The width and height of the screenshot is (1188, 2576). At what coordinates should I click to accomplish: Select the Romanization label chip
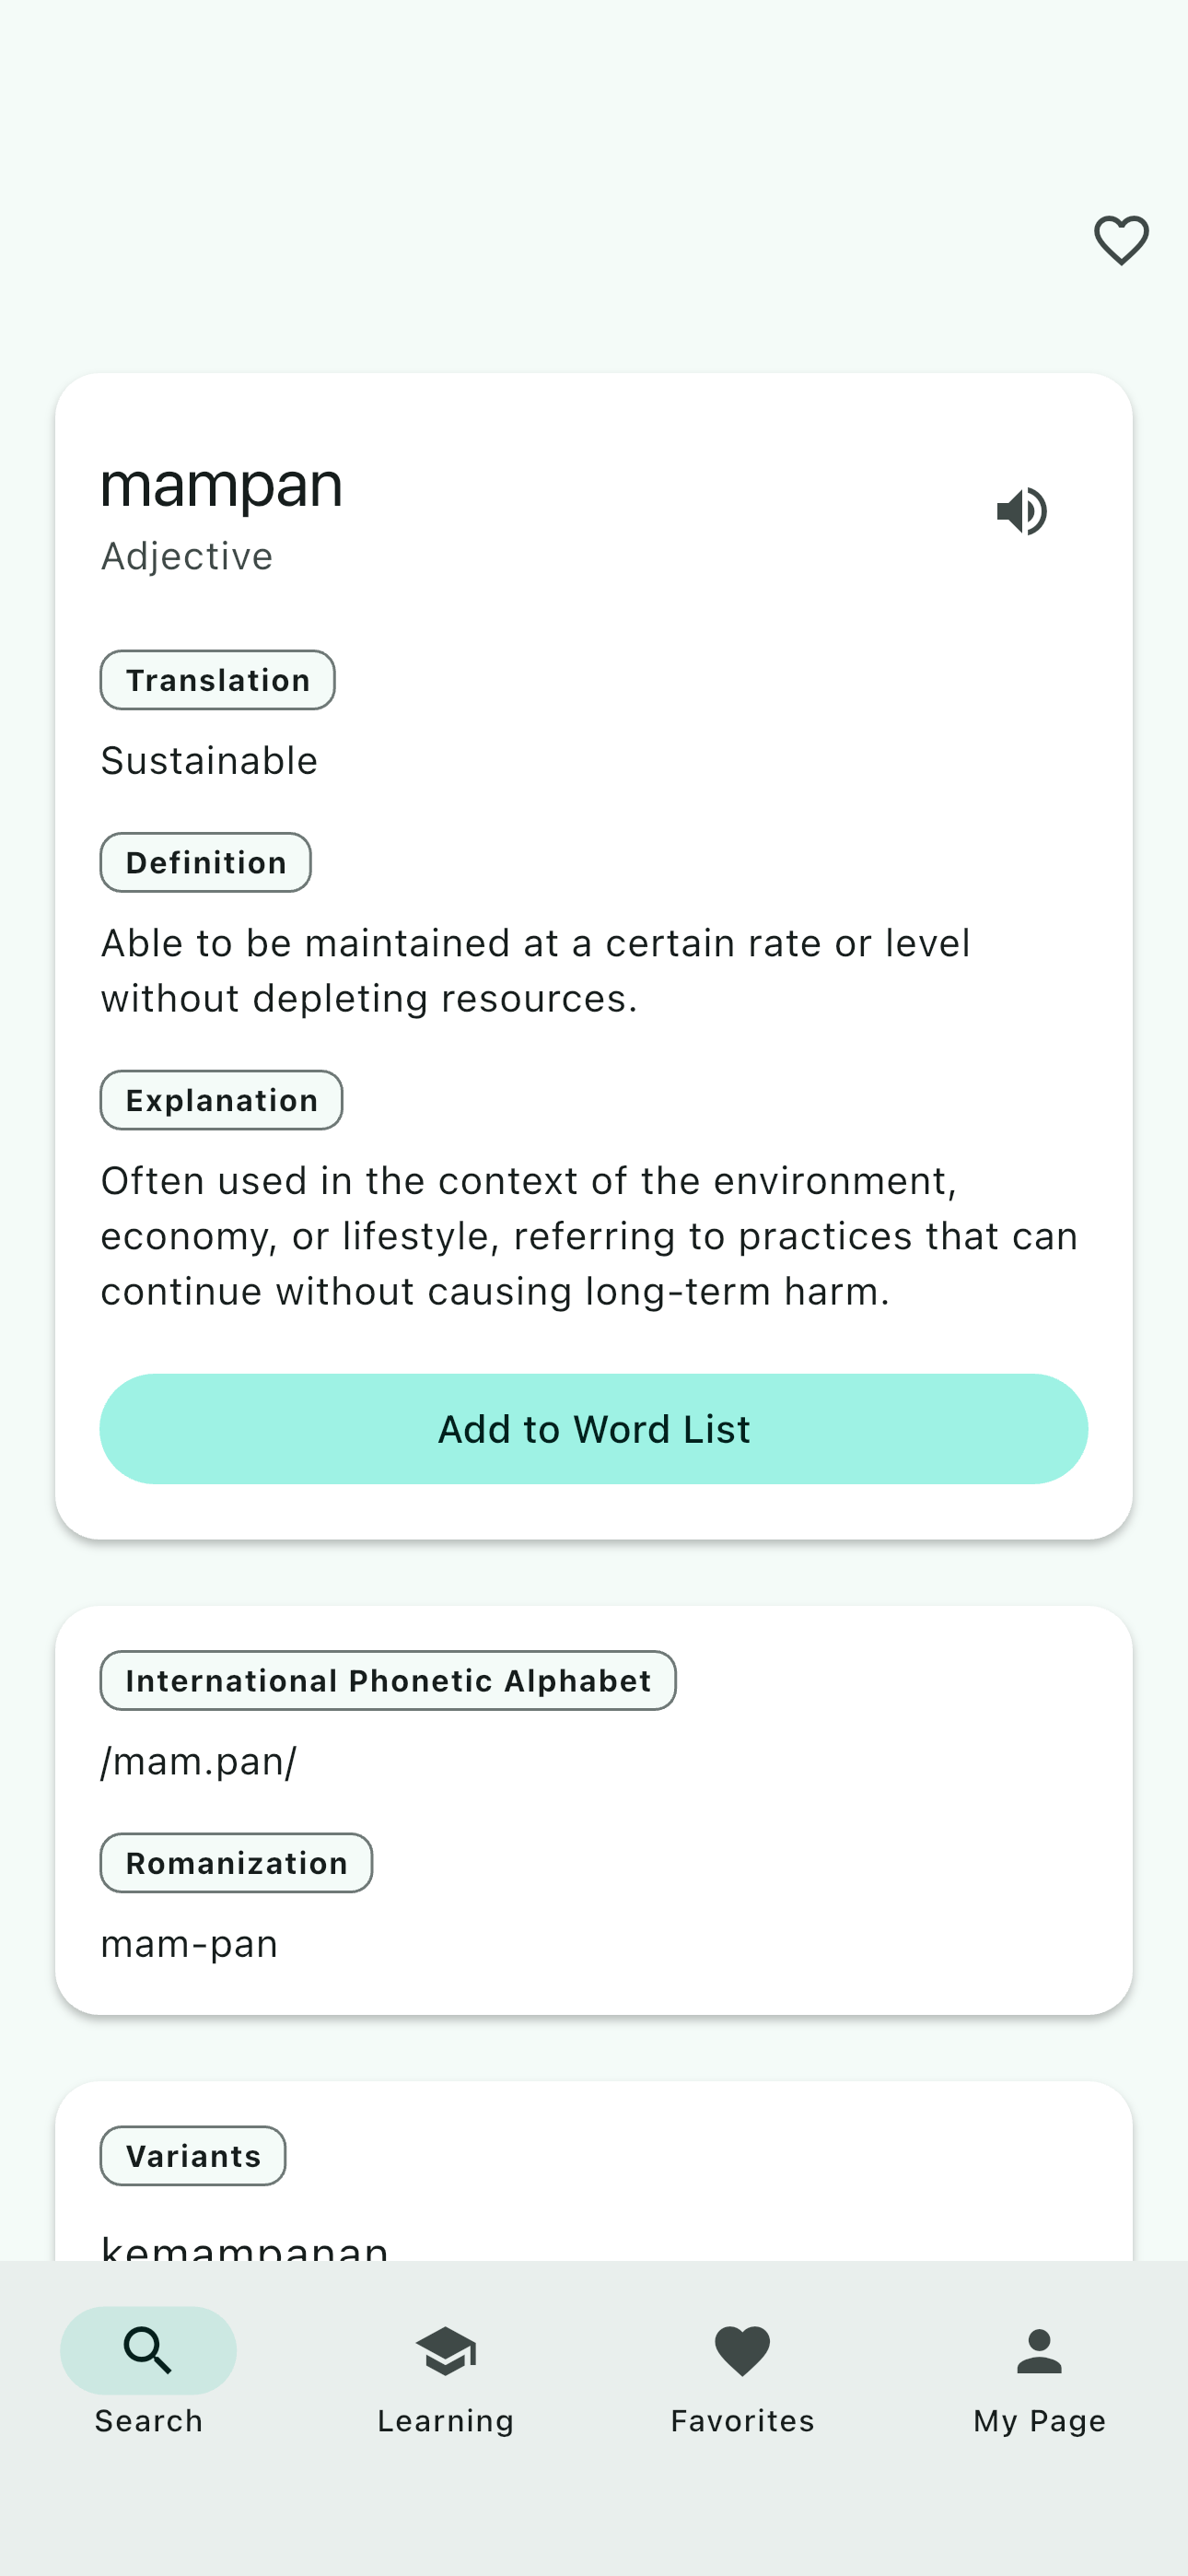click(x=236, y=1863)
